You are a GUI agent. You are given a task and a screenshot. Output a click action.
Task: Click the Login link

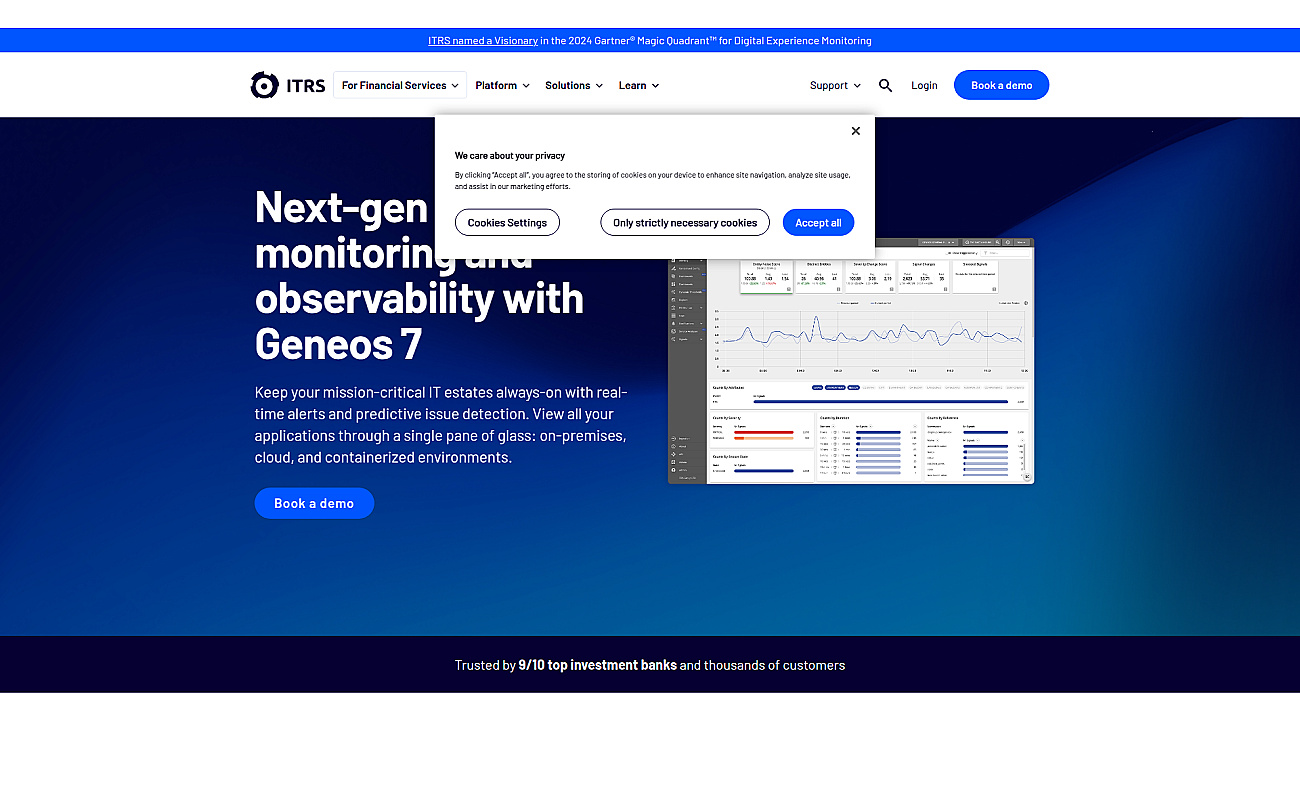click(924, 85)
